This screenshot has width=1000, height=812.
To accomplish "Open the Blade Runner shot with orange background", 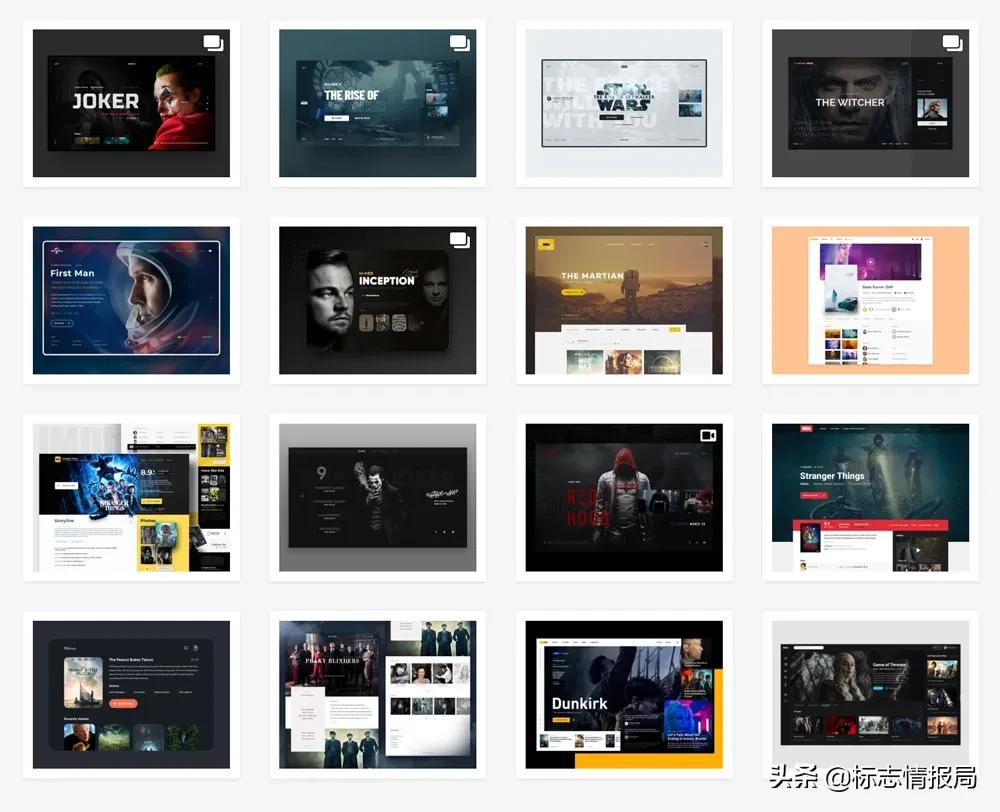I will tap(869, 300).
